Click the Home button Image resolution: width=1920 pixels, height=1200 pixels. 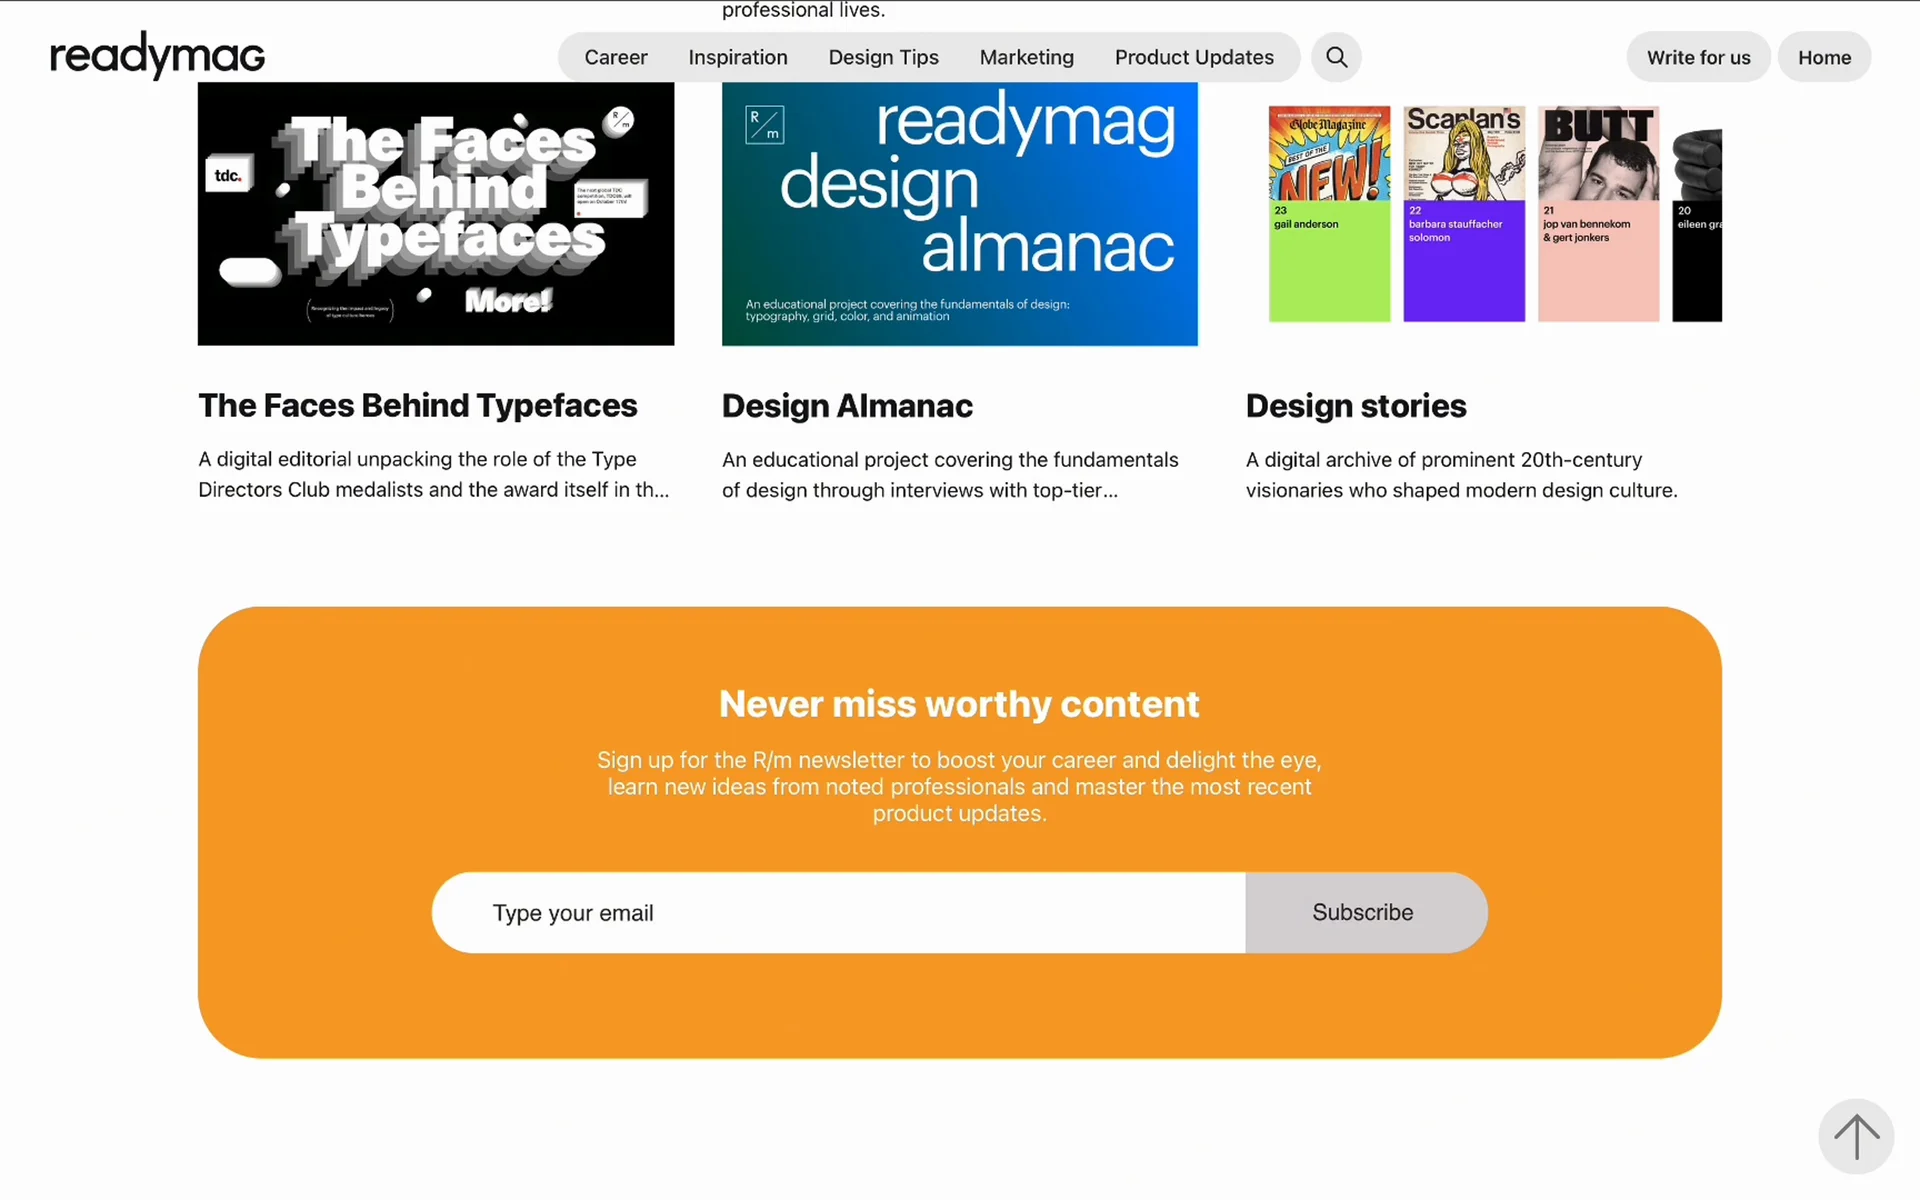pos(1825,57)
